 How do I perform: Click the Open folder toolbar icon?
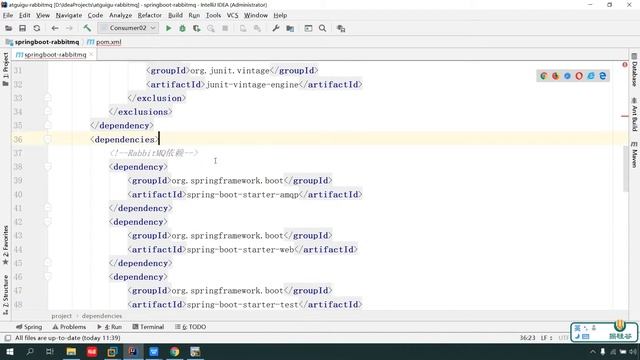tap(8, 28)
